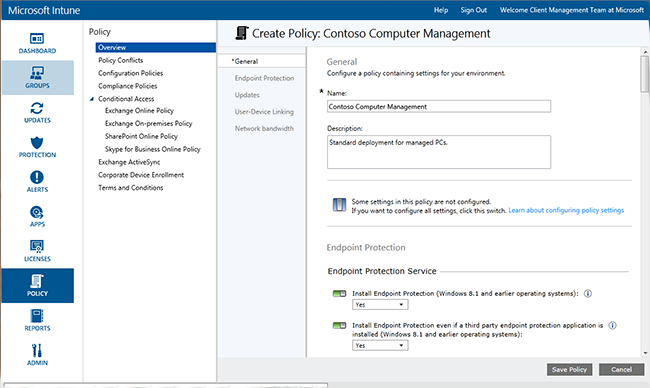Open Exchange On-premises Policy
This screenshot has width=650, height=388.
point(148,124)
